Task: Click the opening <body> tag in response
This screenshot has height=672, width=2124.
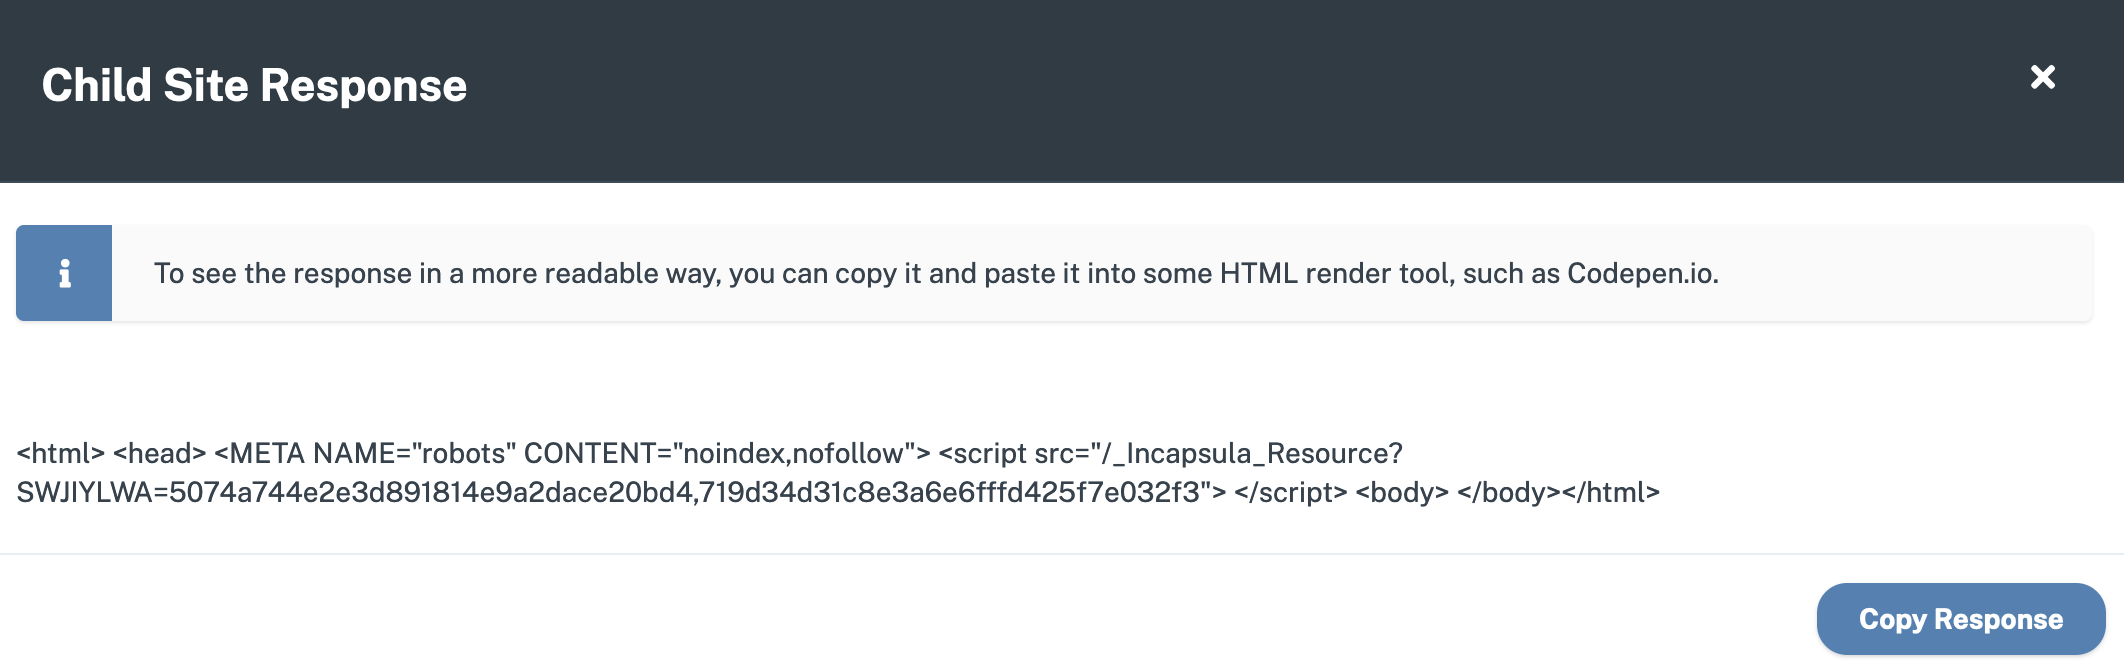Action: coord(1402,492)
